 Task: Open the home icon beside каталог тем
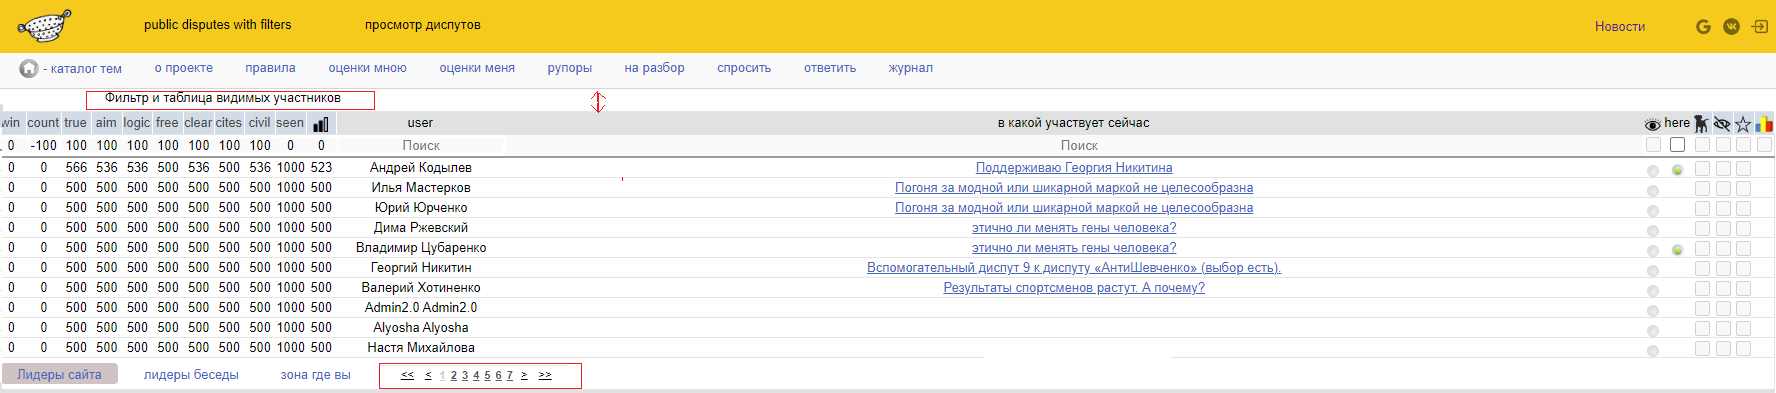coord(29,68)
